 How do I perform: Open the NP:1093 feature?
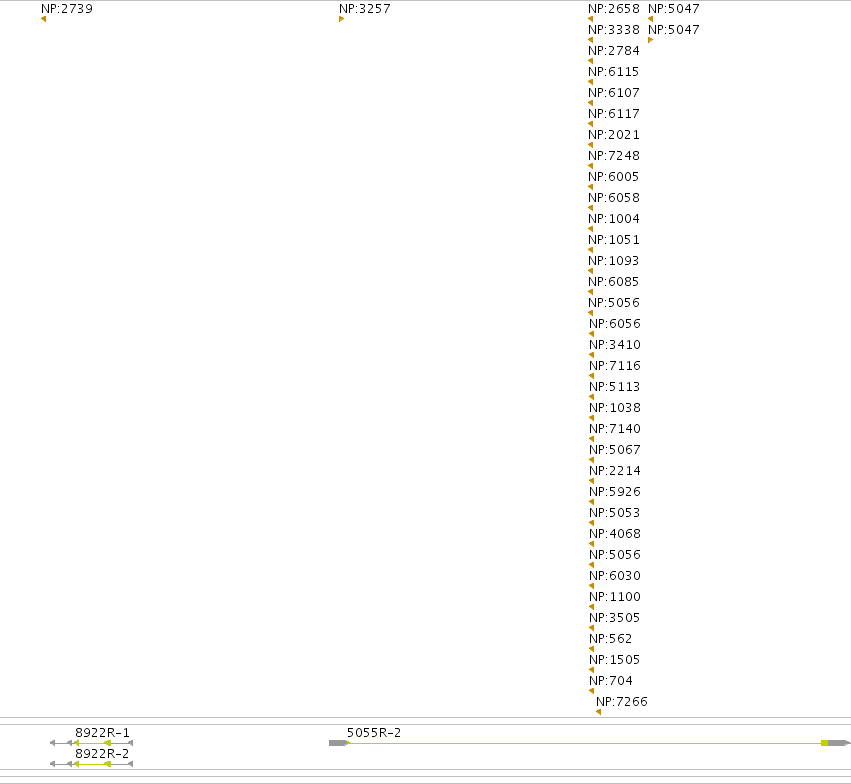tap(614, 261)
